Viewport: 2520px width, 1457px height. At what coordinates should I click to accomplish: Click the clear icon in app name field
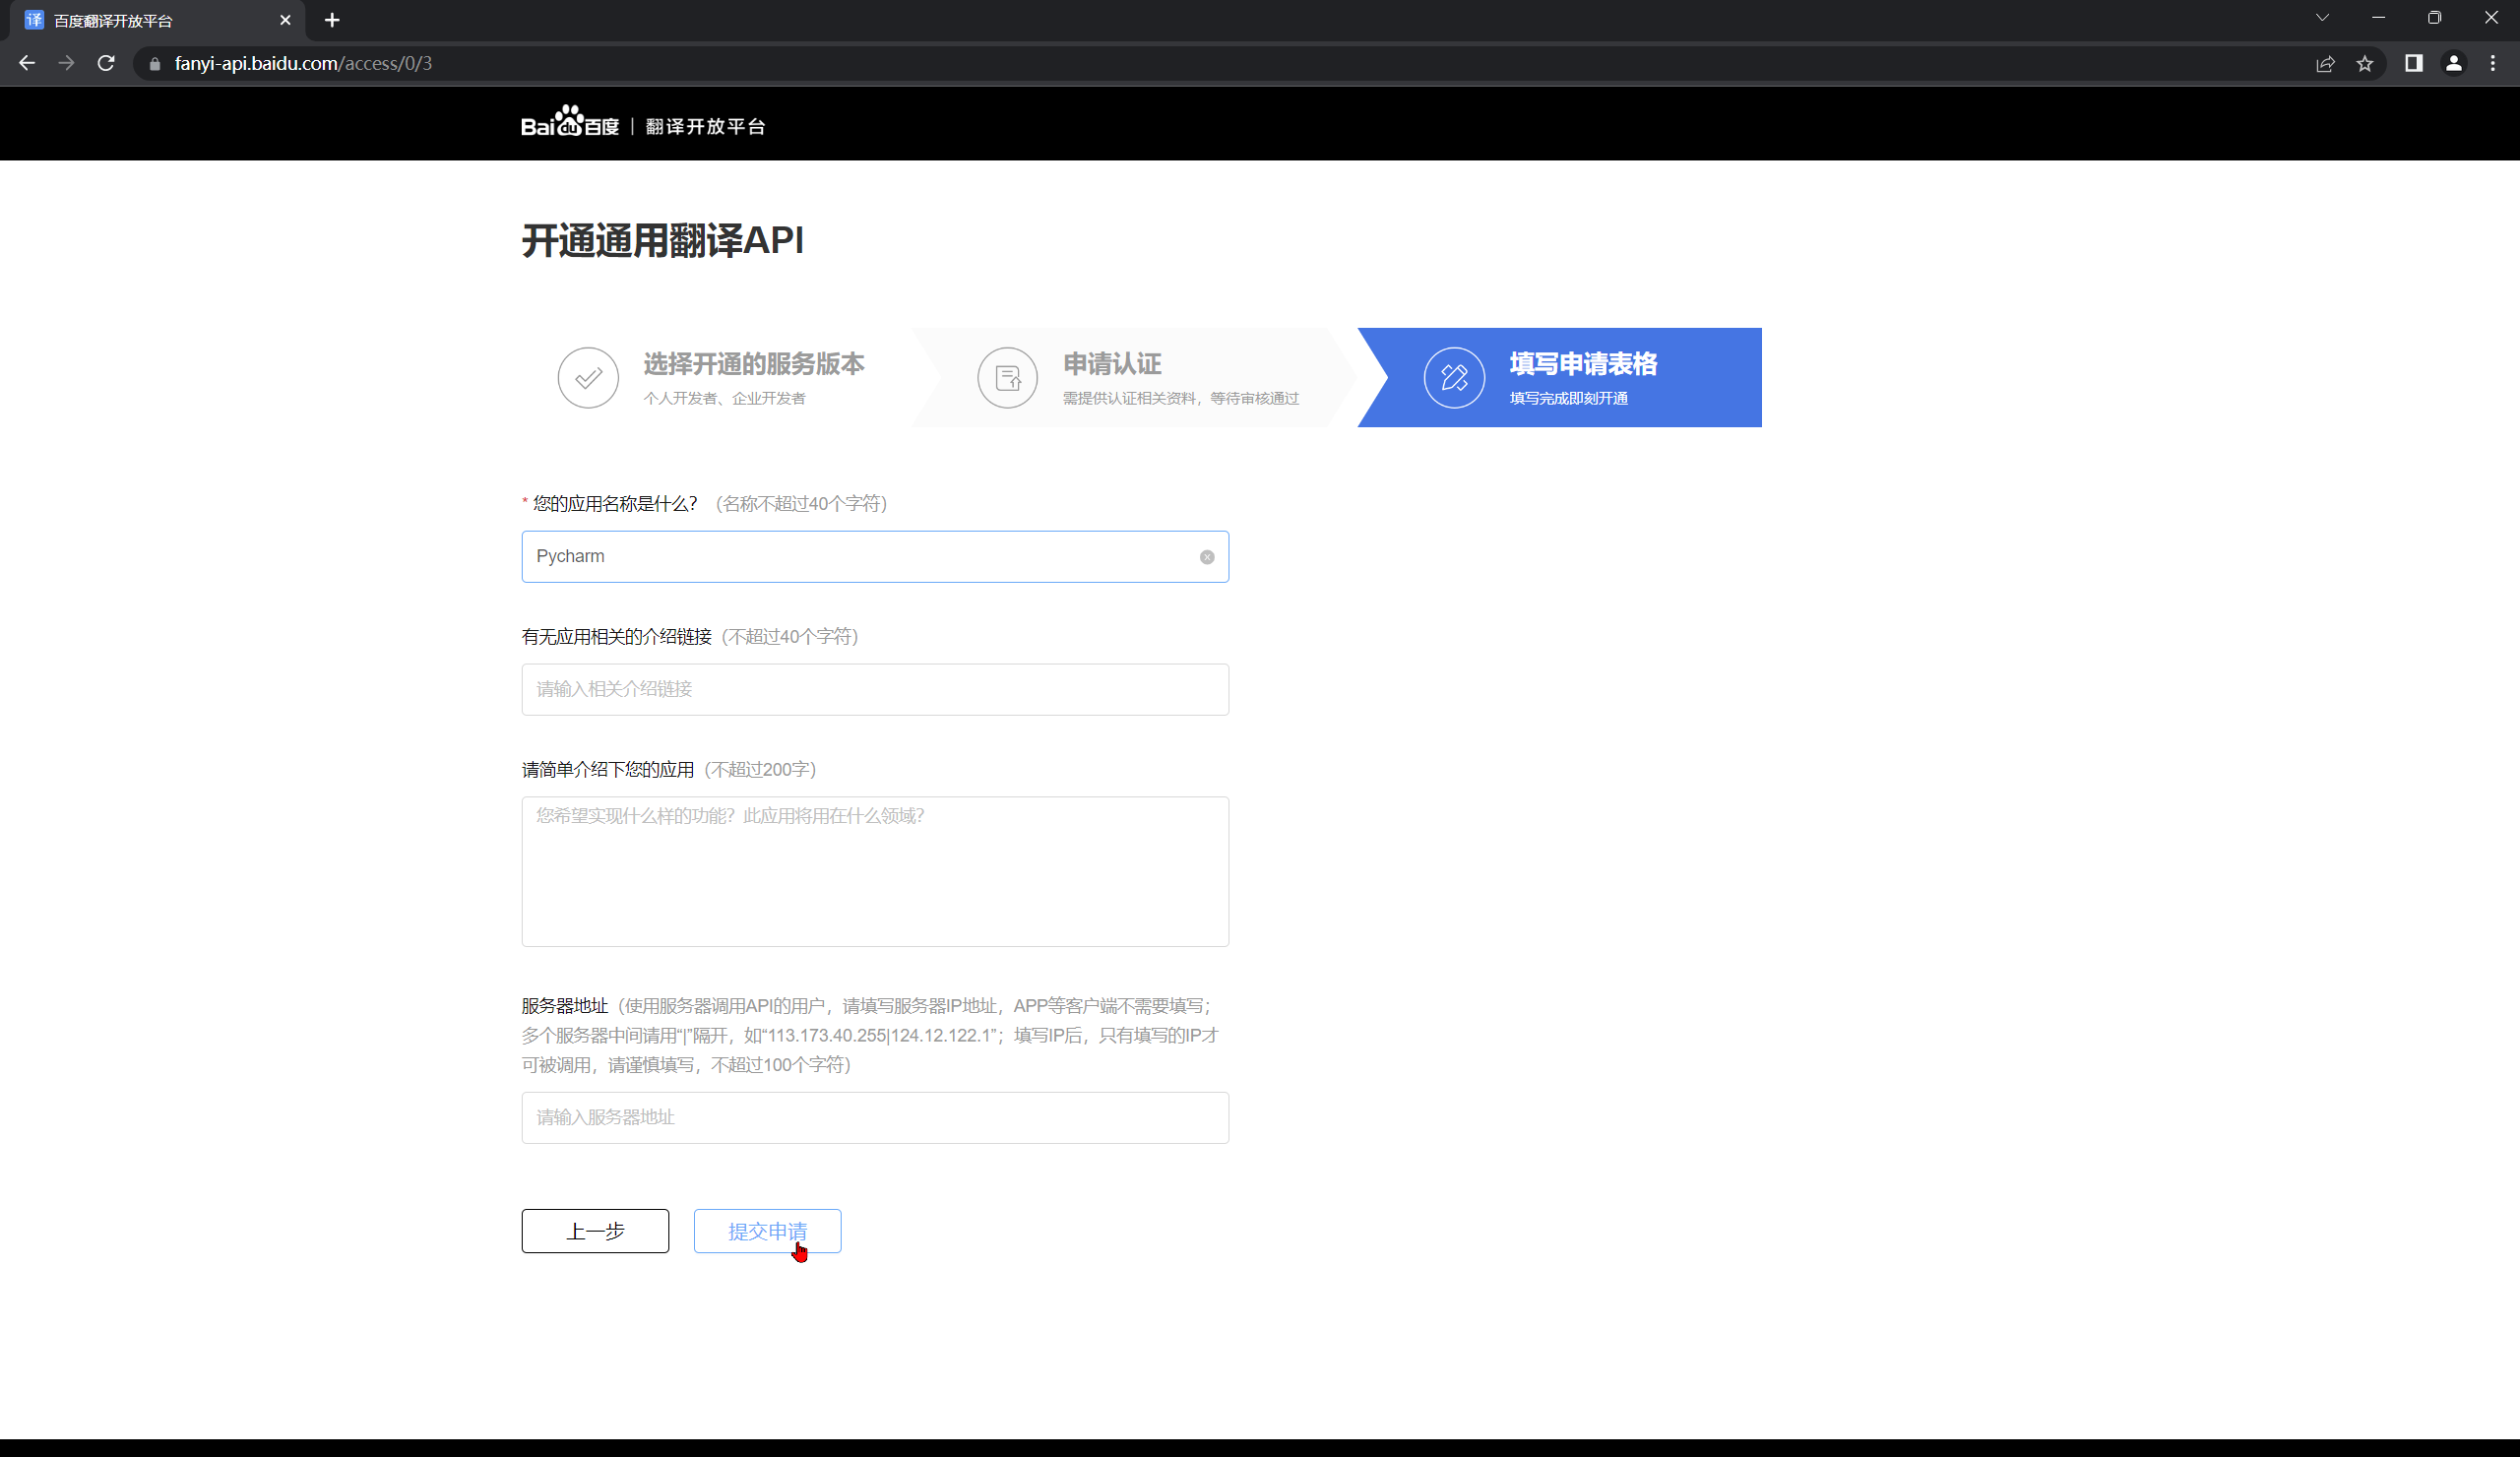tap(1207, 557)
